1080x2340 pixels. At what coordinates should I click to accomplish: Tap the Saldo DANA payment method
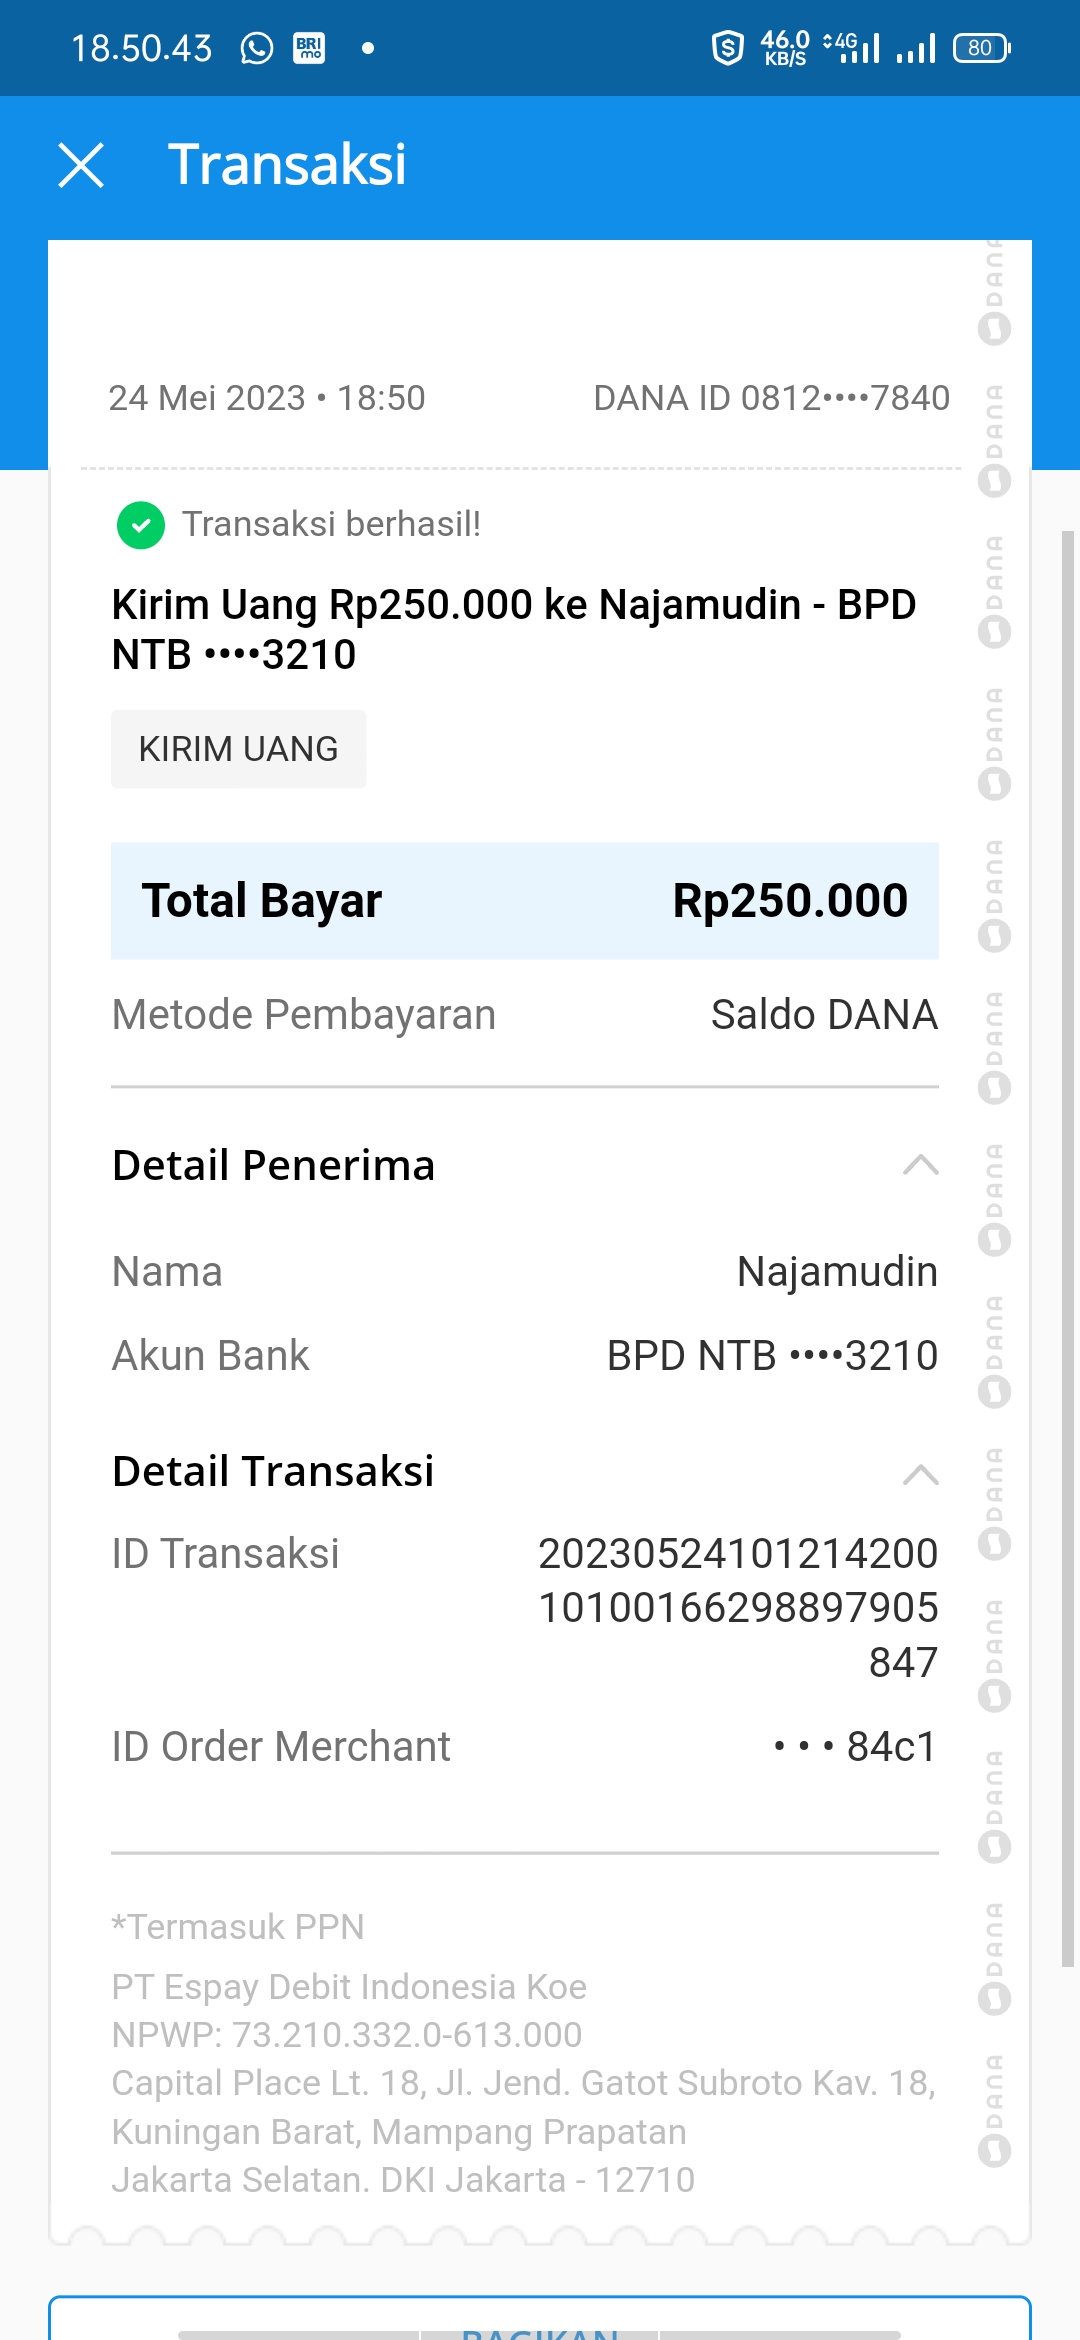(824, 1015)
